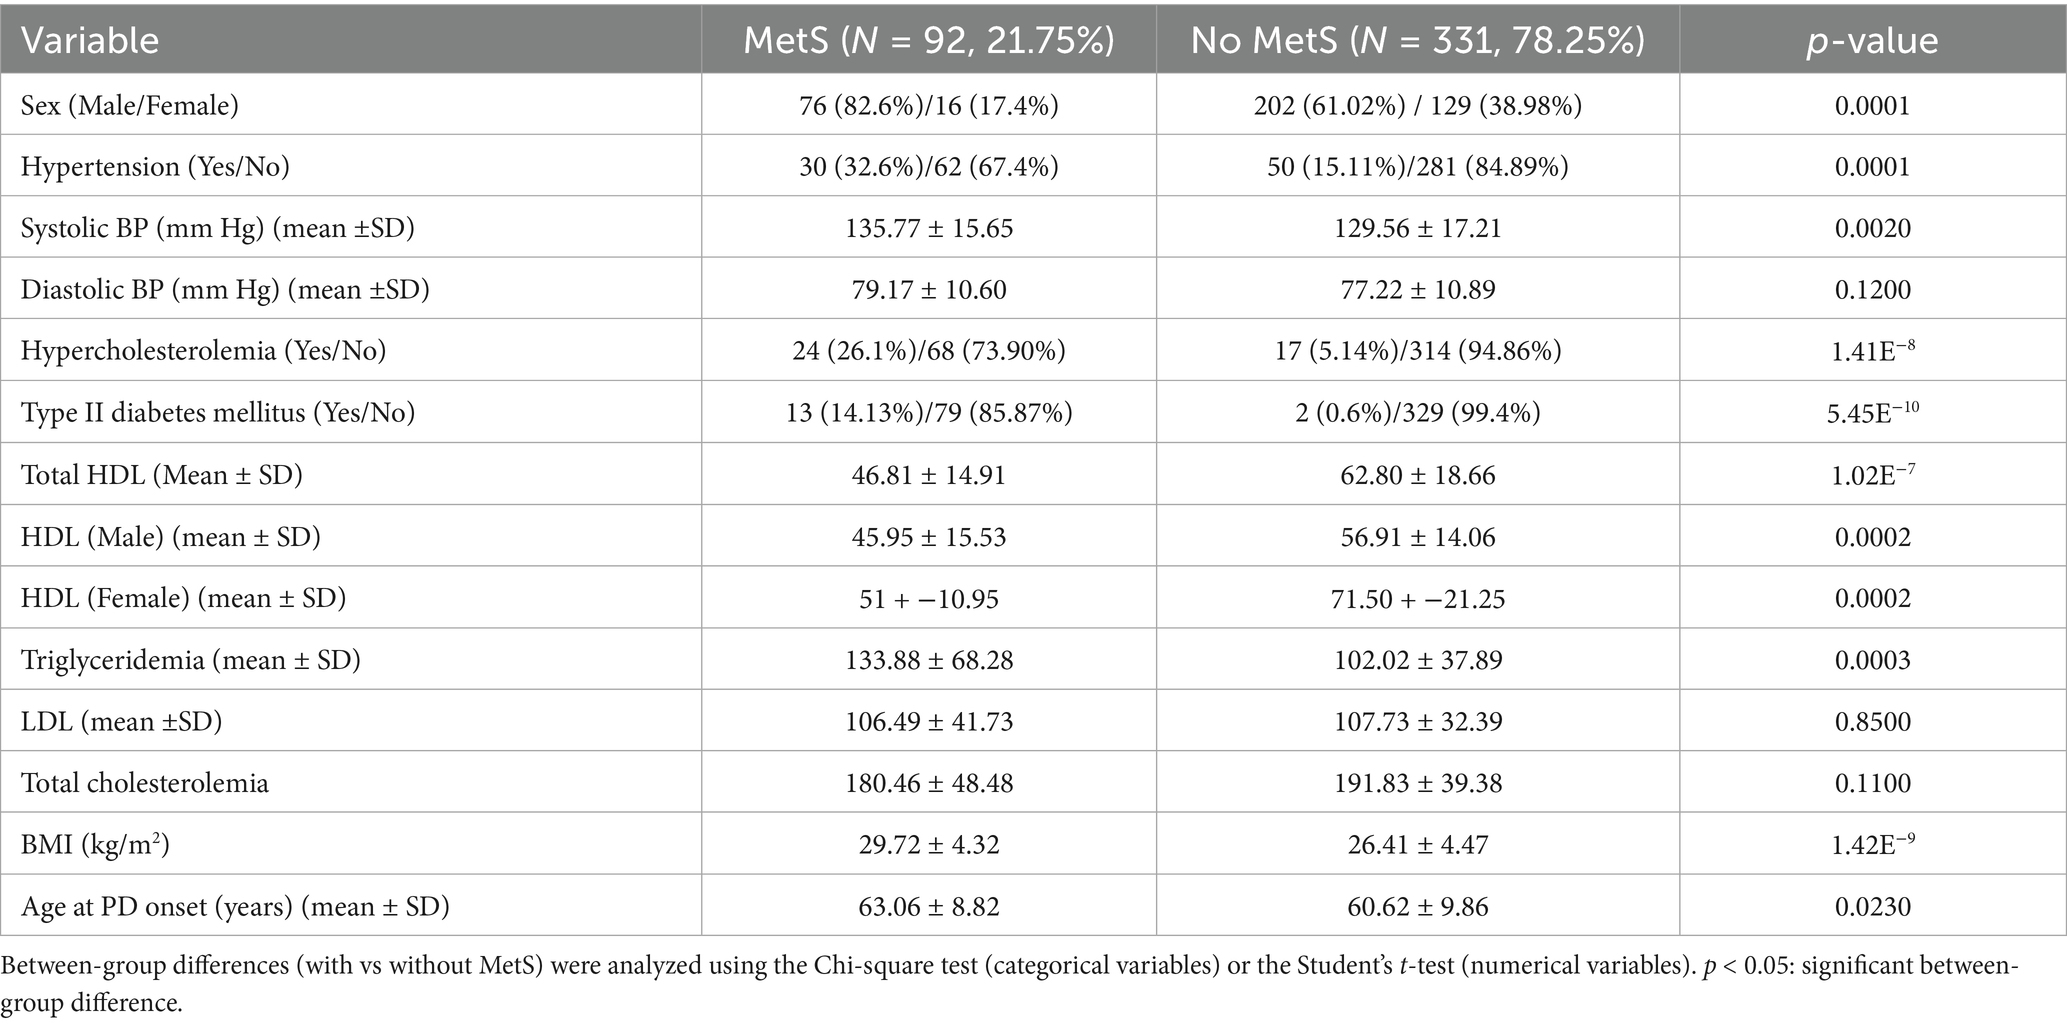Click the Total cholesterolemia row label
This screenshot has height=1025, width=2067.
tap(145, 783)
